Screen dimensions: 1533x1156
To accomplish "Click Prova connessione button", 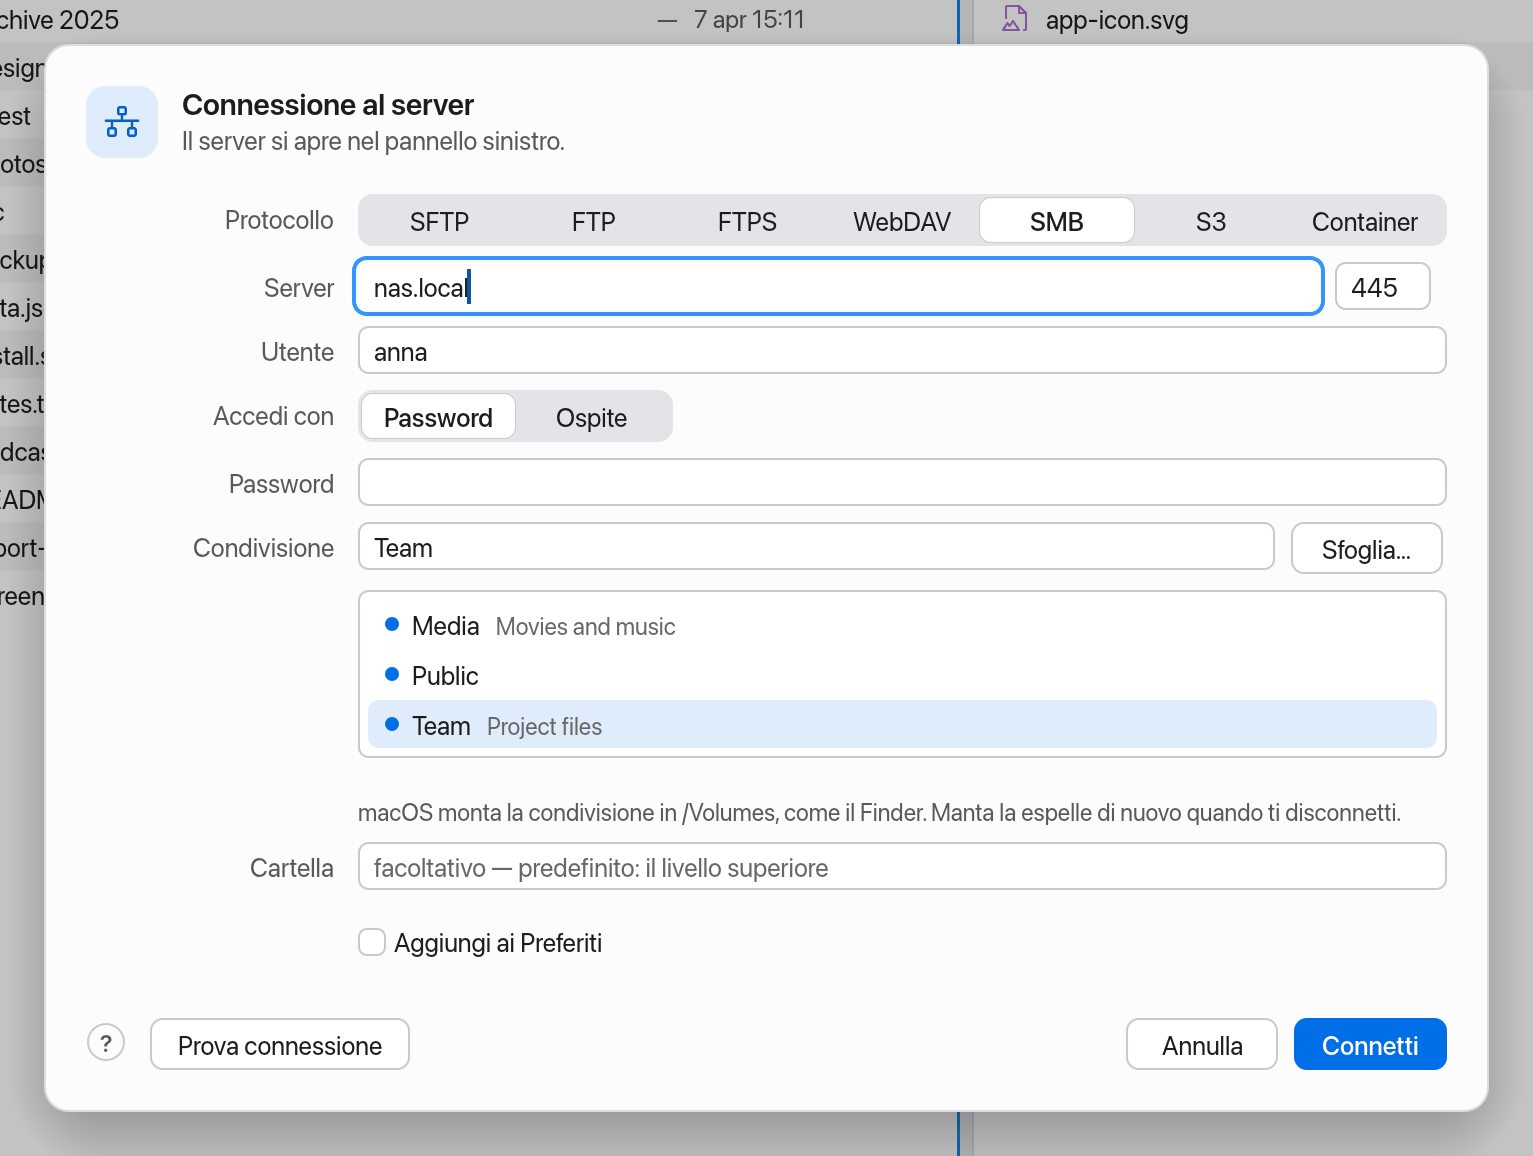I will click(x=280, y=1045).
